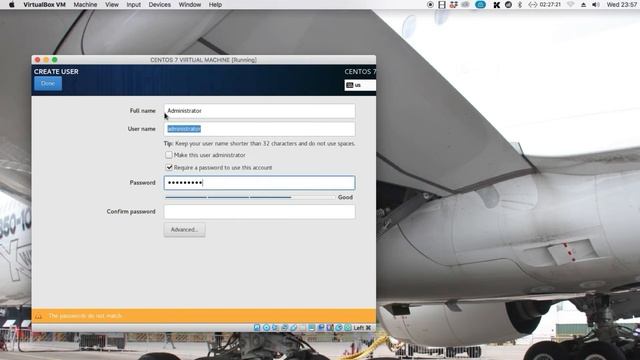Viewport: 640px width, 360px height.
Task: Click the Password input field
Action: [260, 182]
